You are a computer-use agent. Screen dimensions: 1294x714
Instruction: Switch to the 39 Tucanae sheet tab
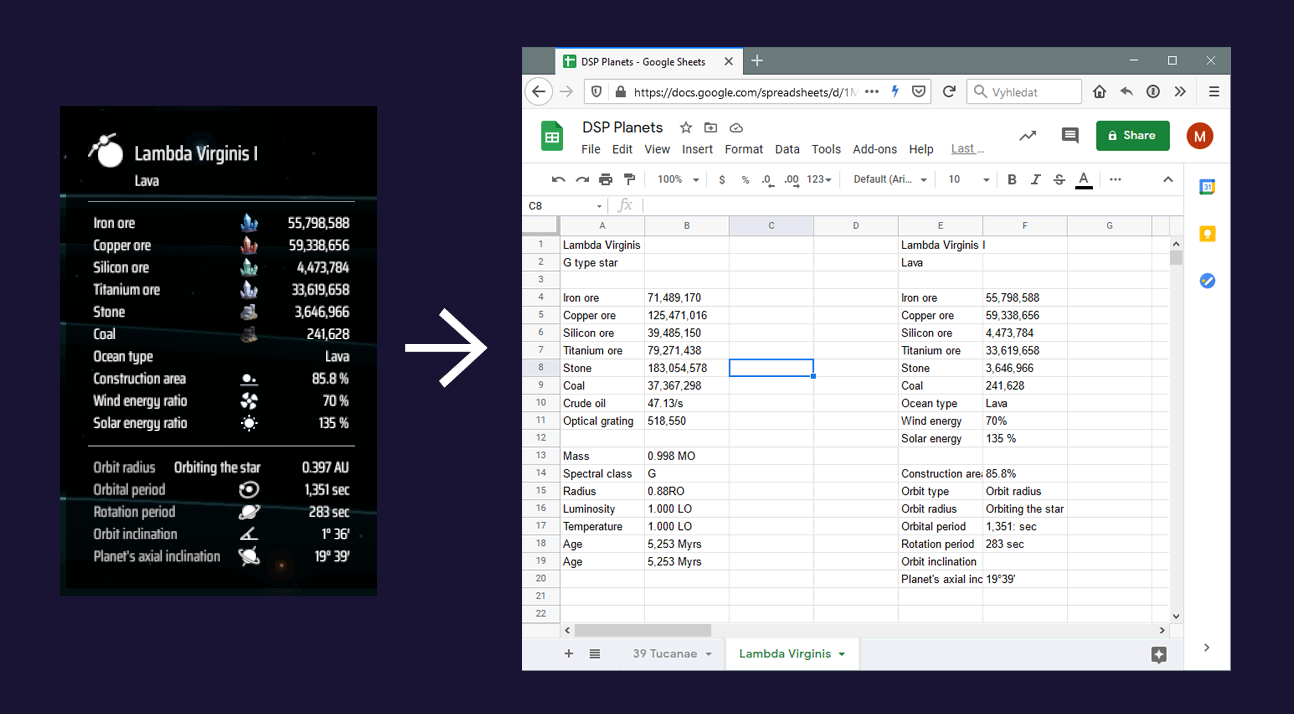671,654
